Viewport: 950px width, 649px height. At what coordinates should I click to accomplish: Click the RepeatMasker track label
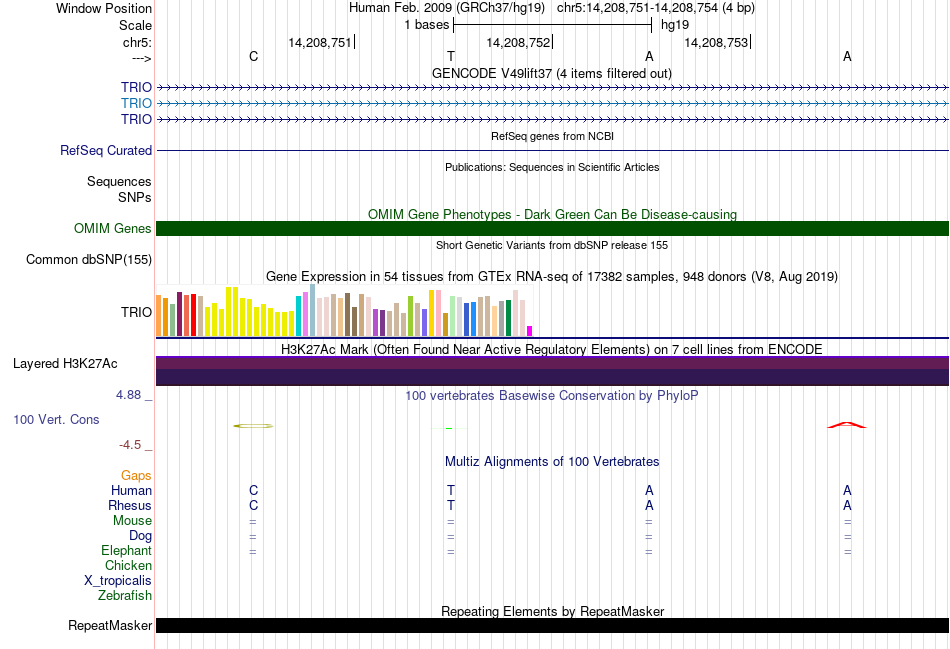click(x=110, y=625)
